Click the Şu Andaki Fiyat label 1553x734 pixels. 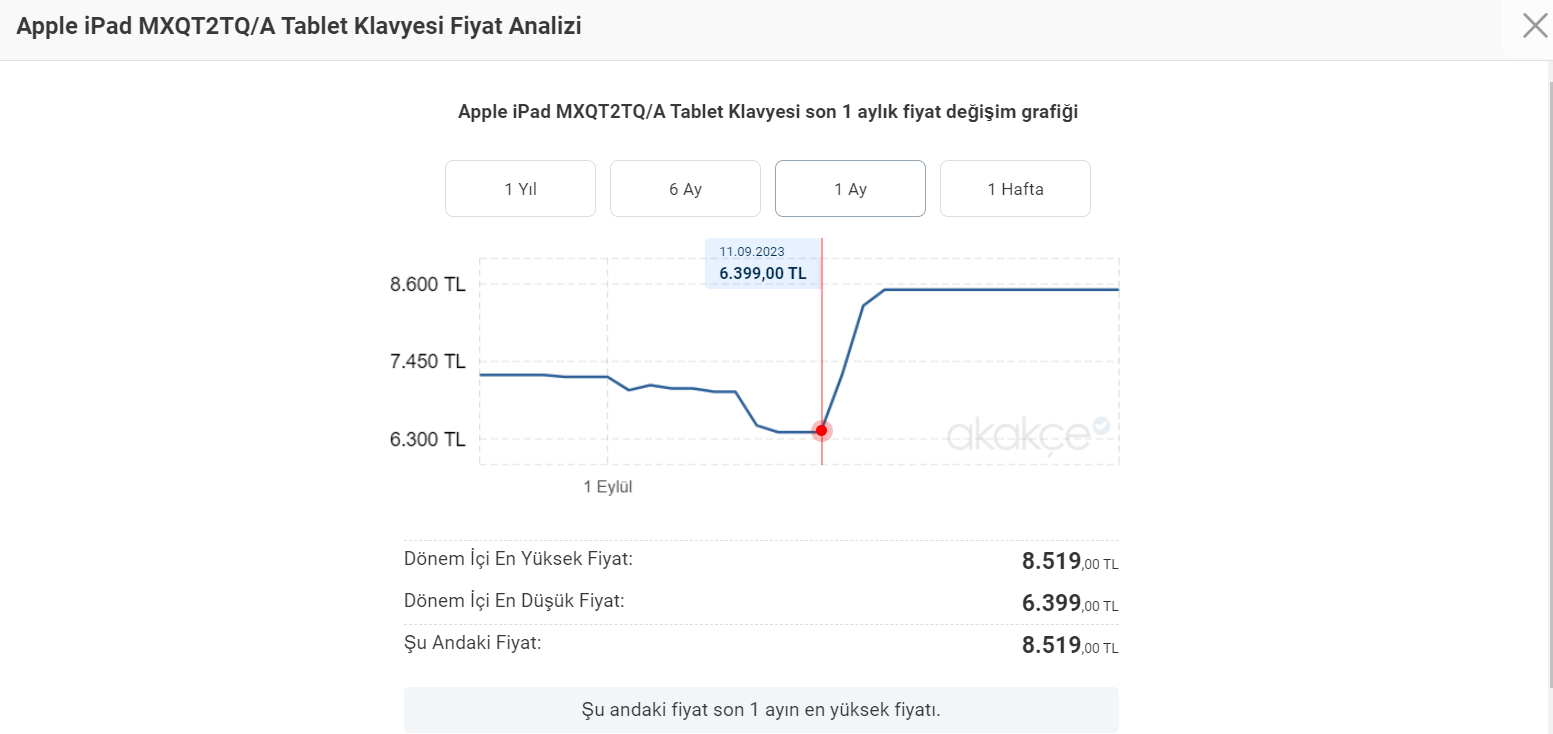[x=472, y=643]
